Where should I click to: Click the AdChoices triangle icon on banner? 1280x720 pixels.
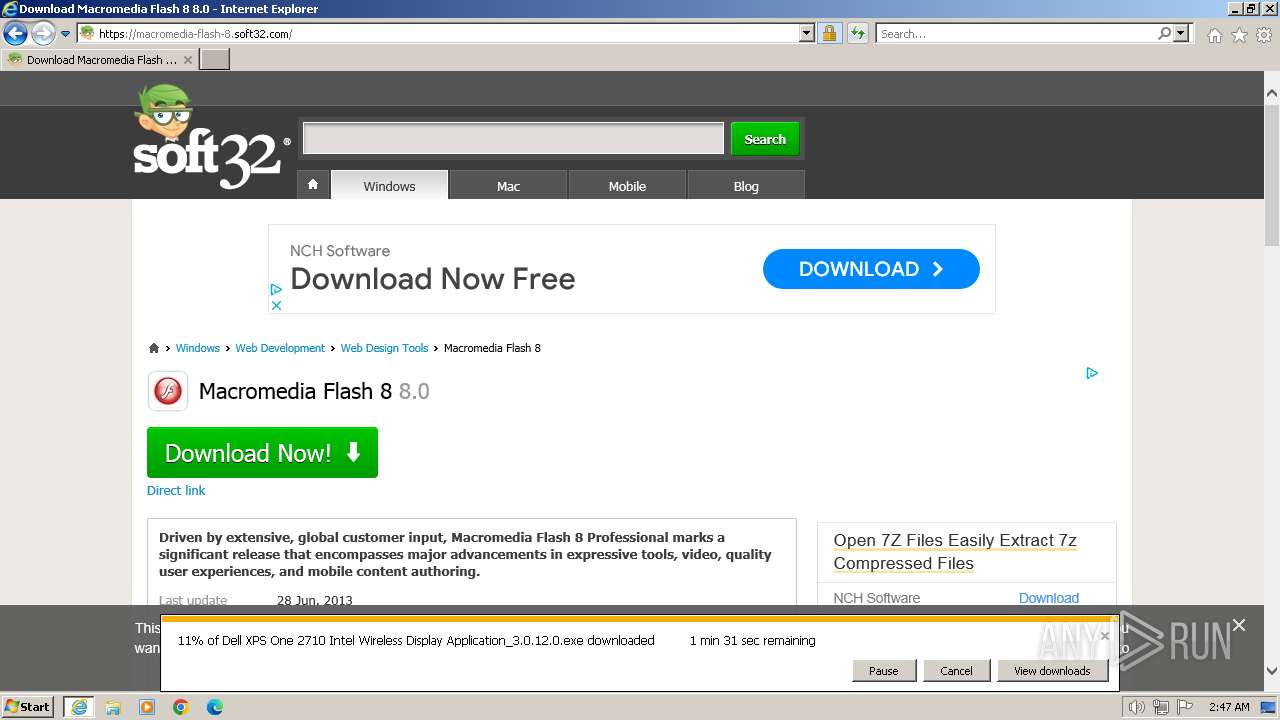(277, 289)
